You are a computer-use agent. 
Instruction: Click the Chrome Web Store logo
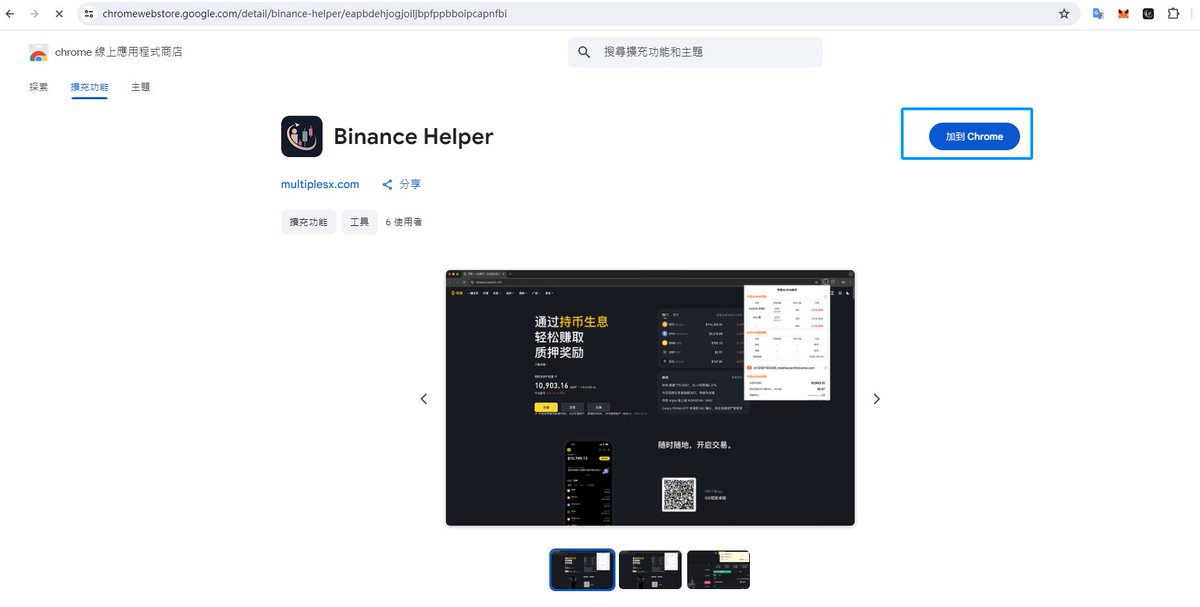click(39, 52)
